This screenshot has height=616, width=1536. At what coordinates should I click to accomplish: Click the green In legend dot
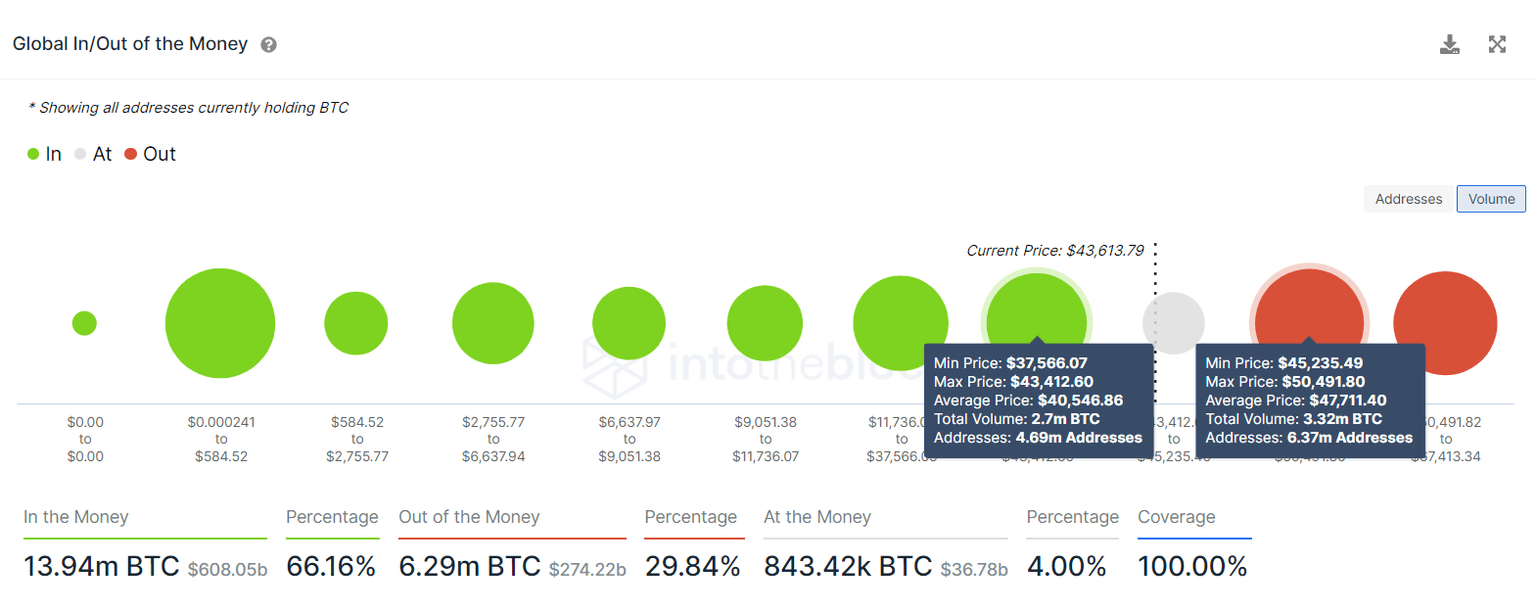(x=33, y=154)
